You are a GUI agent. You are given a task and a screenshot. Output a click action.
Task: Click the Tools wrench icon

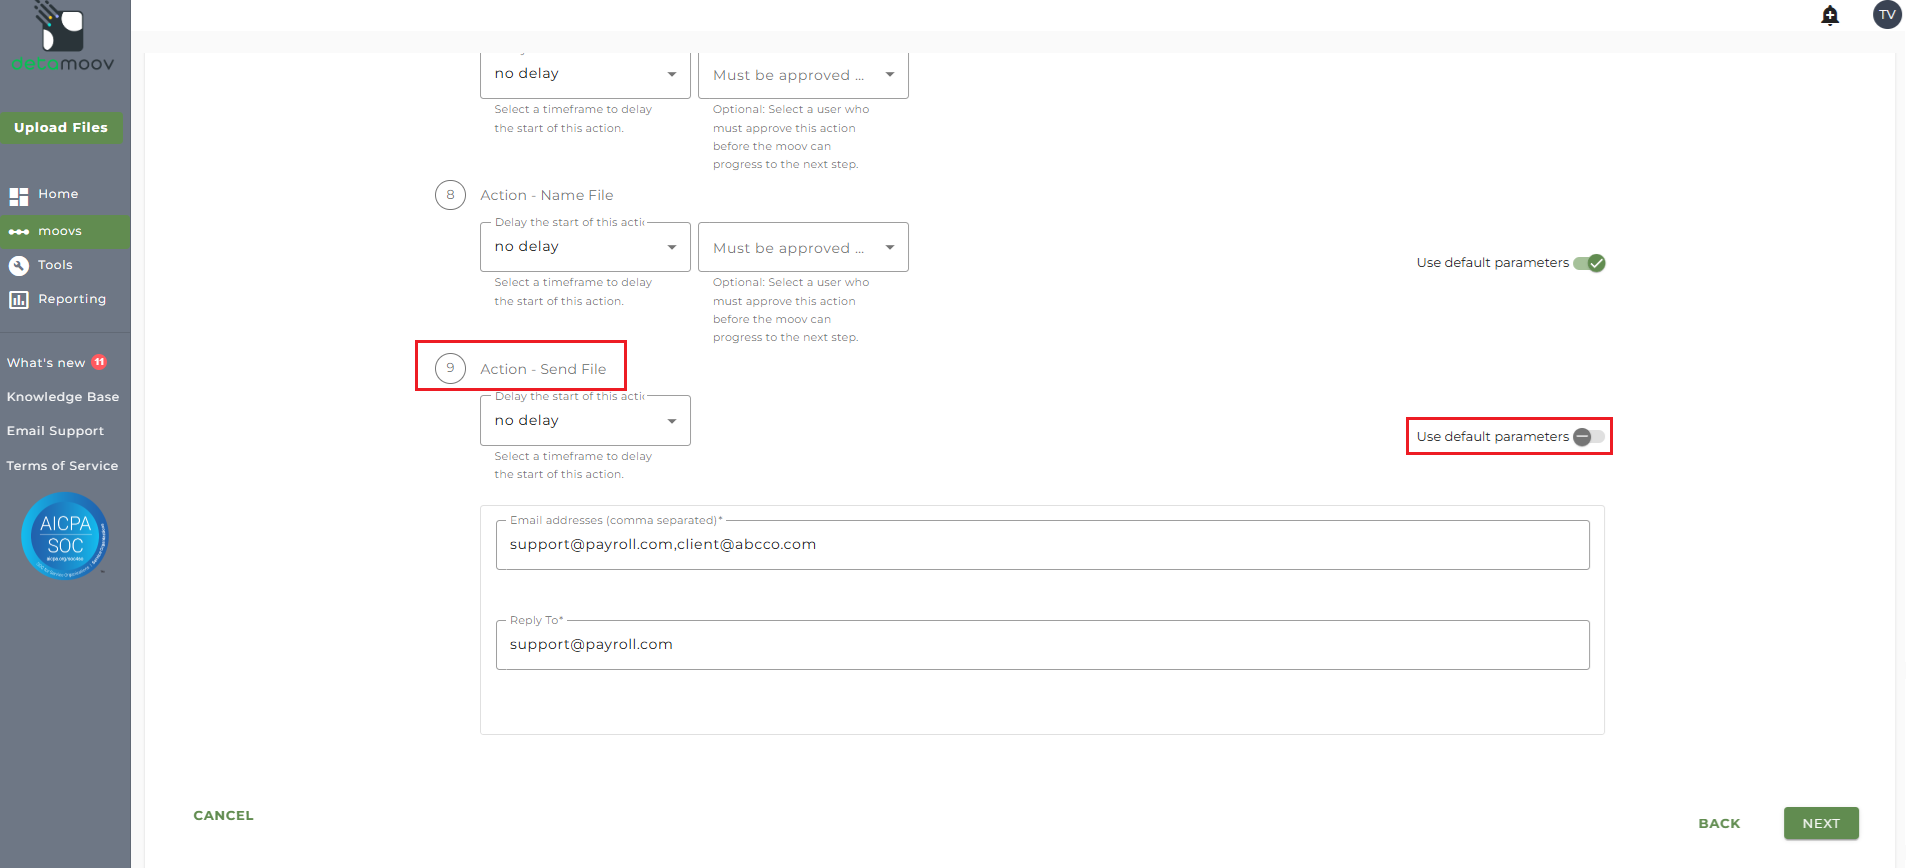pos(19,266)
